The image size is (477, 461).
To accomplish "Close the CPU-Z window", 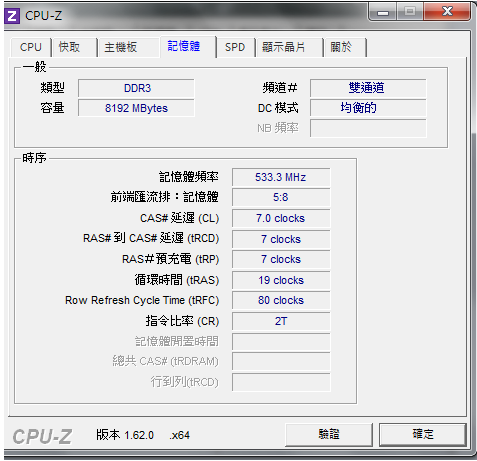I will (x=447, y=12).
